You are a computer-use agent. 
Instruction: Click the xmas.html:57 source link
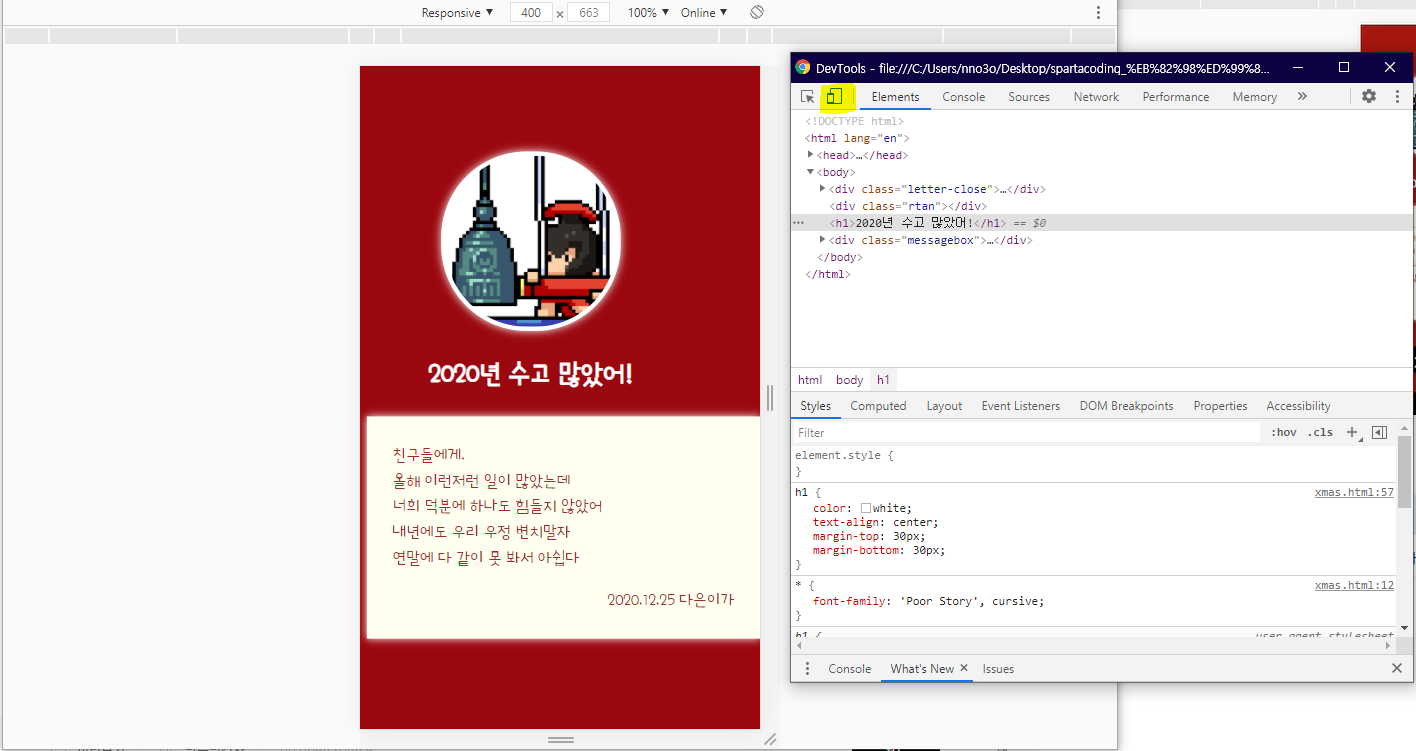point(1354,493)
